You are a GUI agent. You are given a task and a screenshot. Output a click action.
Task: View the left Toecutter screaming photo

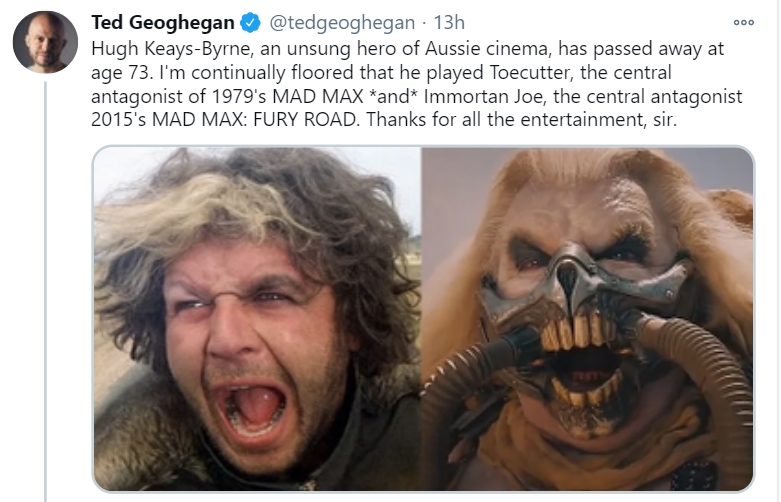point(258,319)
